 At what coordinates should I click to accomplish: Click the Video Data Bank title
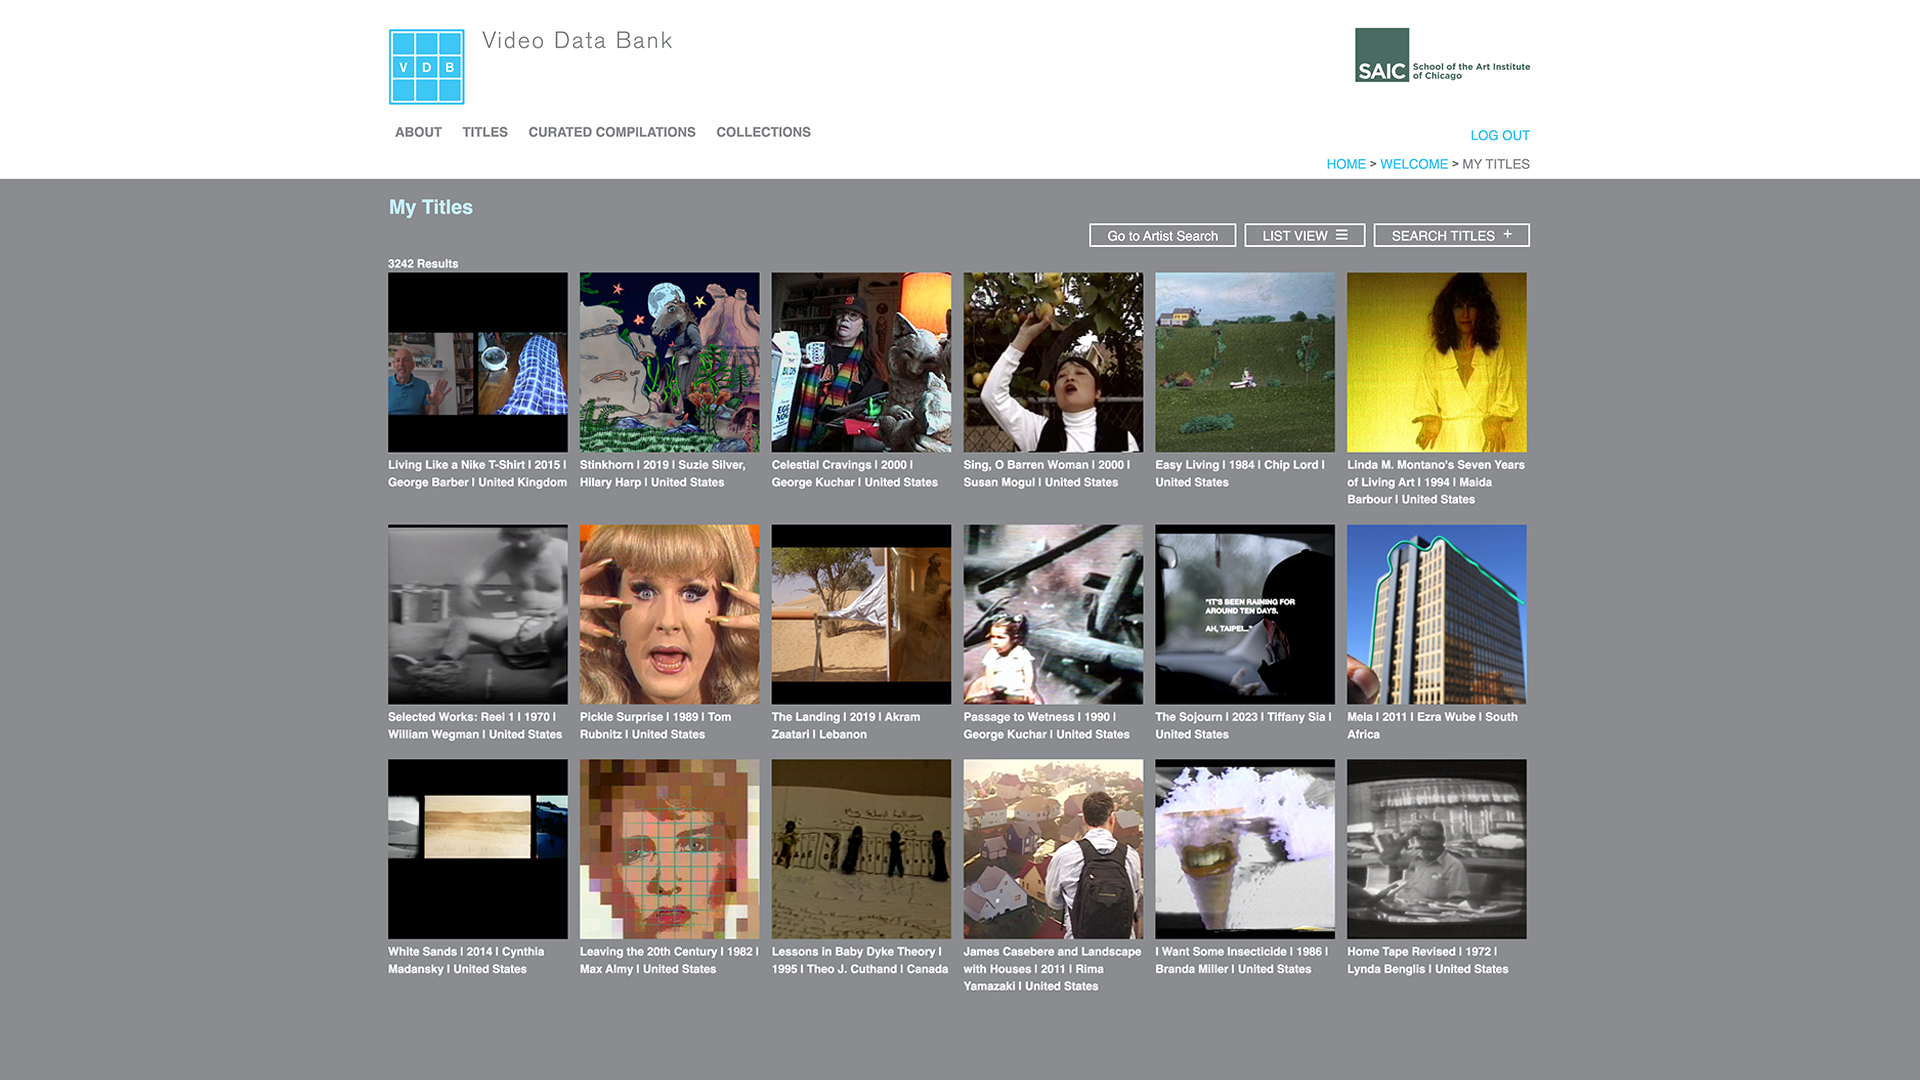pyautogui.click(x=577, y=41)
